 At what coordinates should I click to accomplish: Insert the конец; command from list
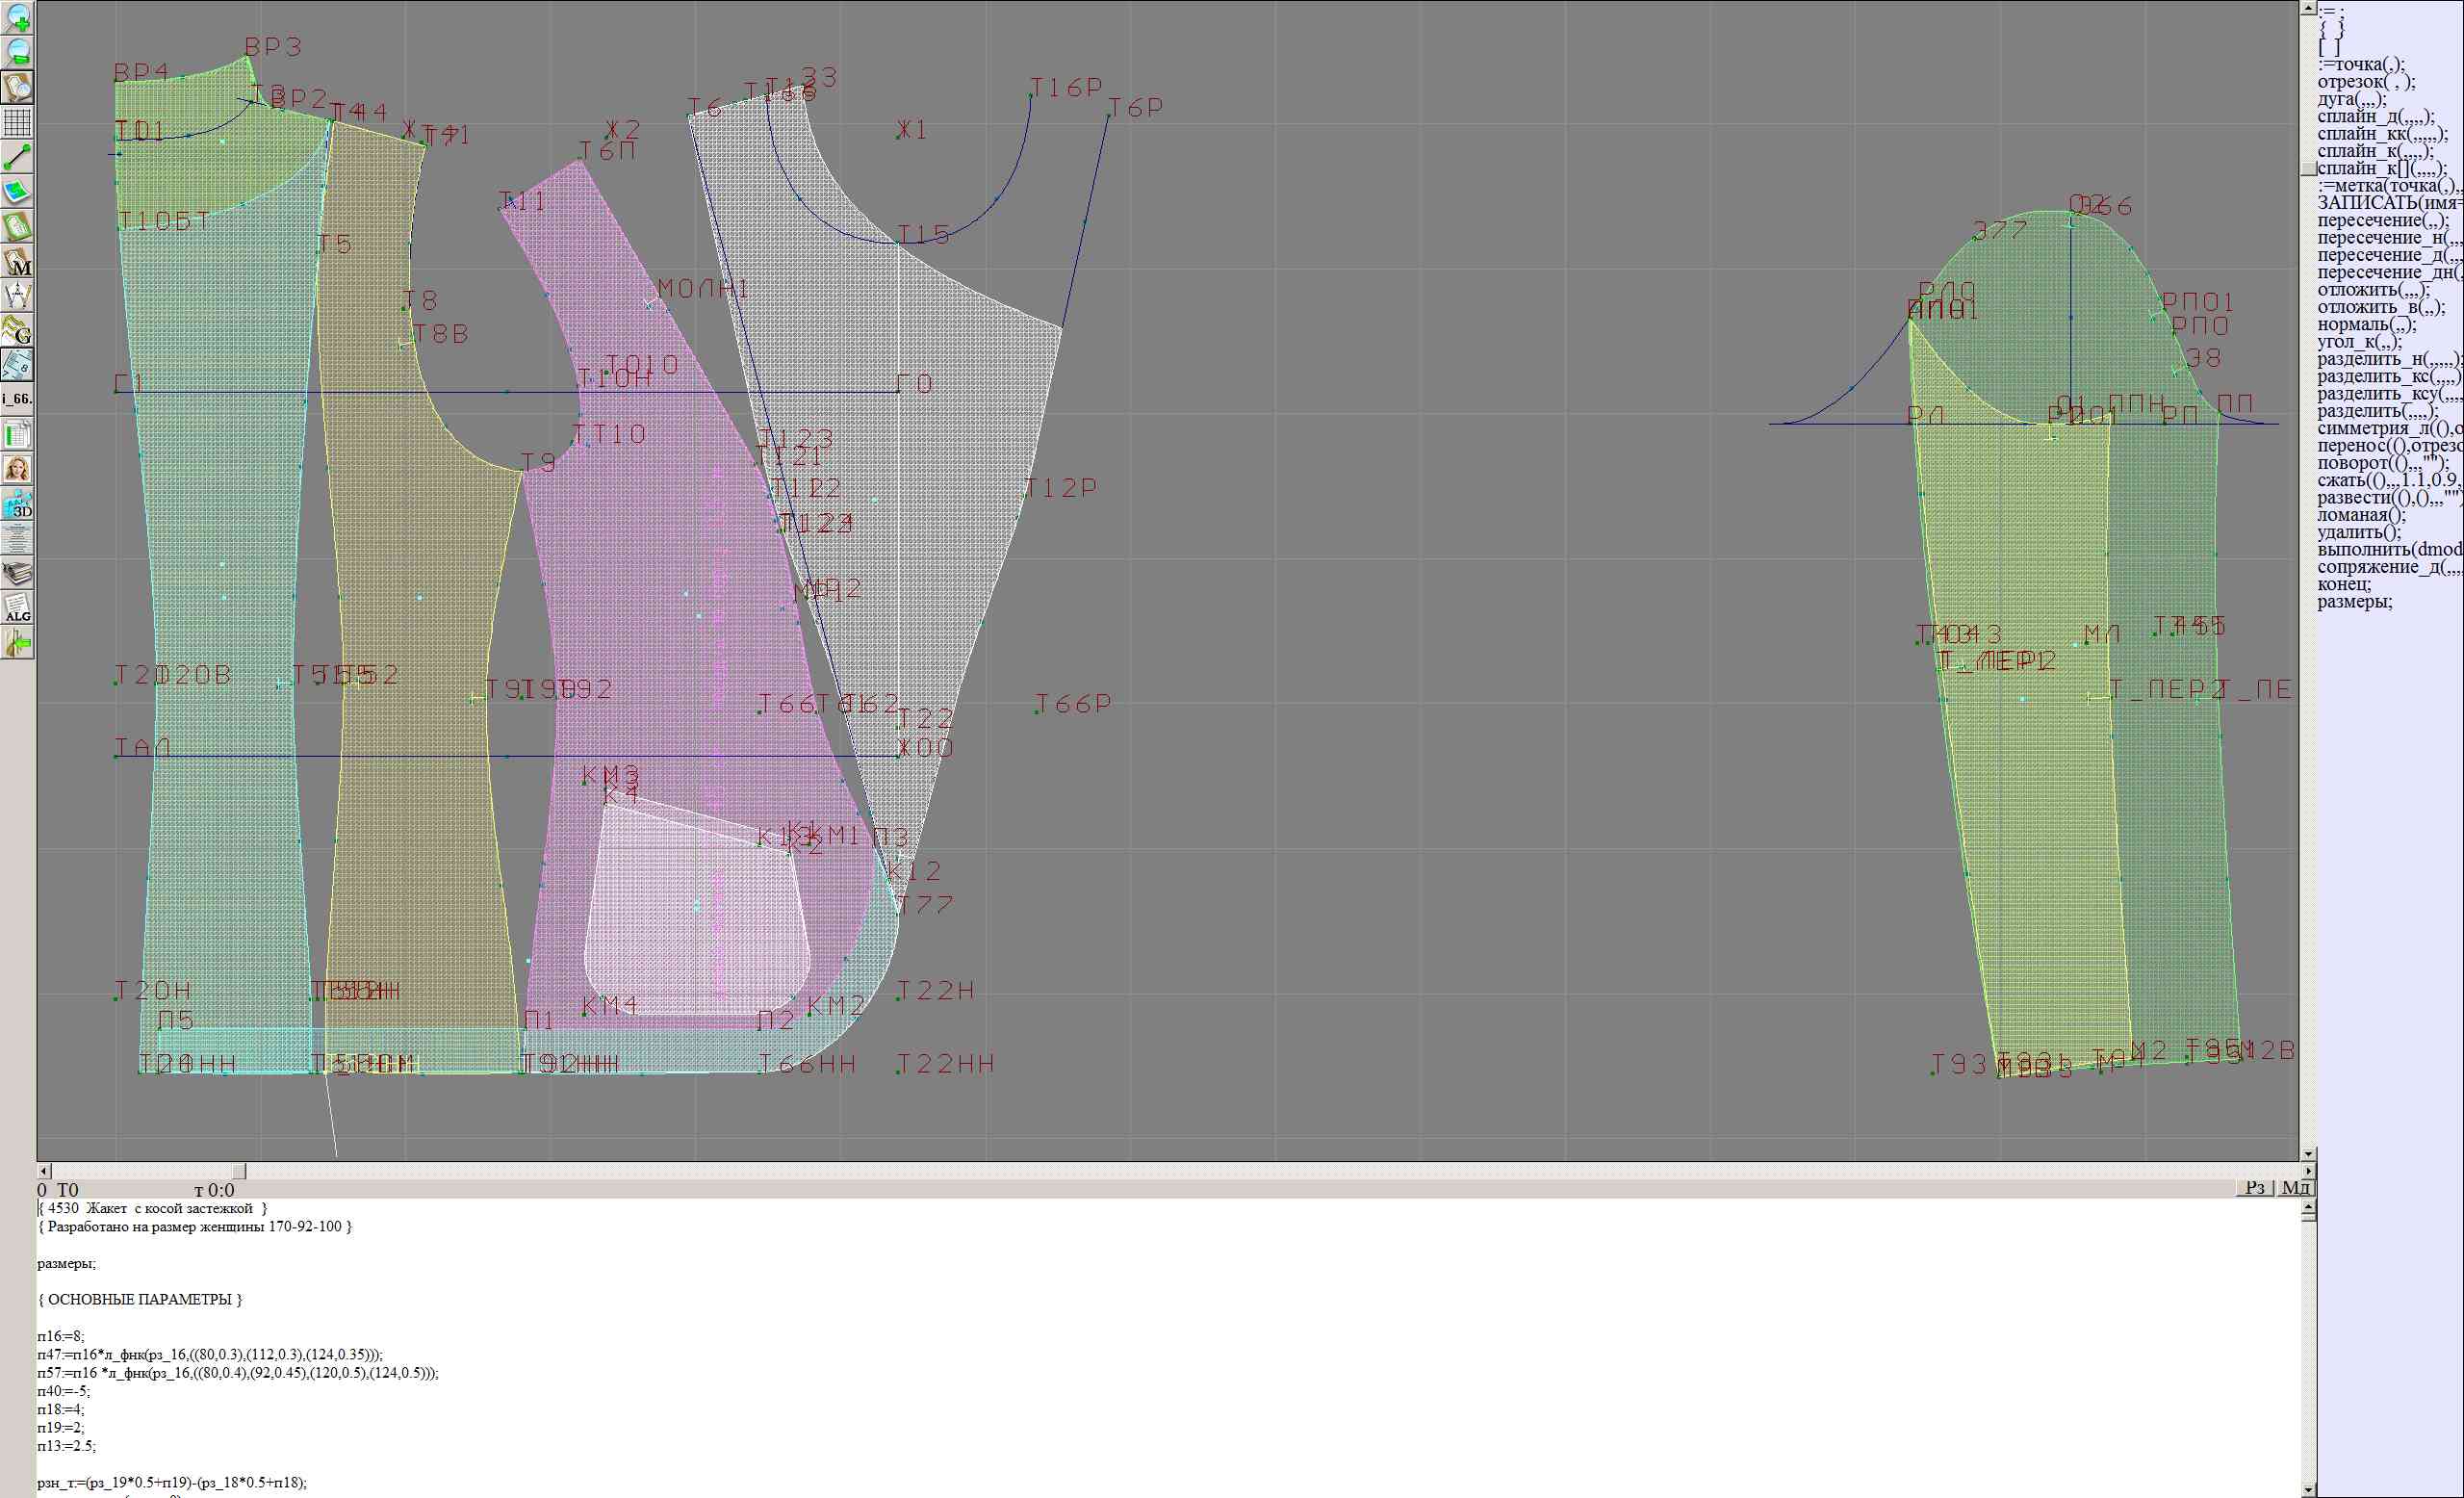(2344, 584)
